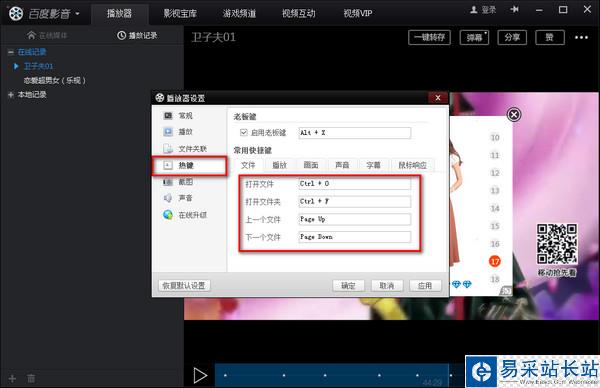Close the episode list overlay with X

514,114
